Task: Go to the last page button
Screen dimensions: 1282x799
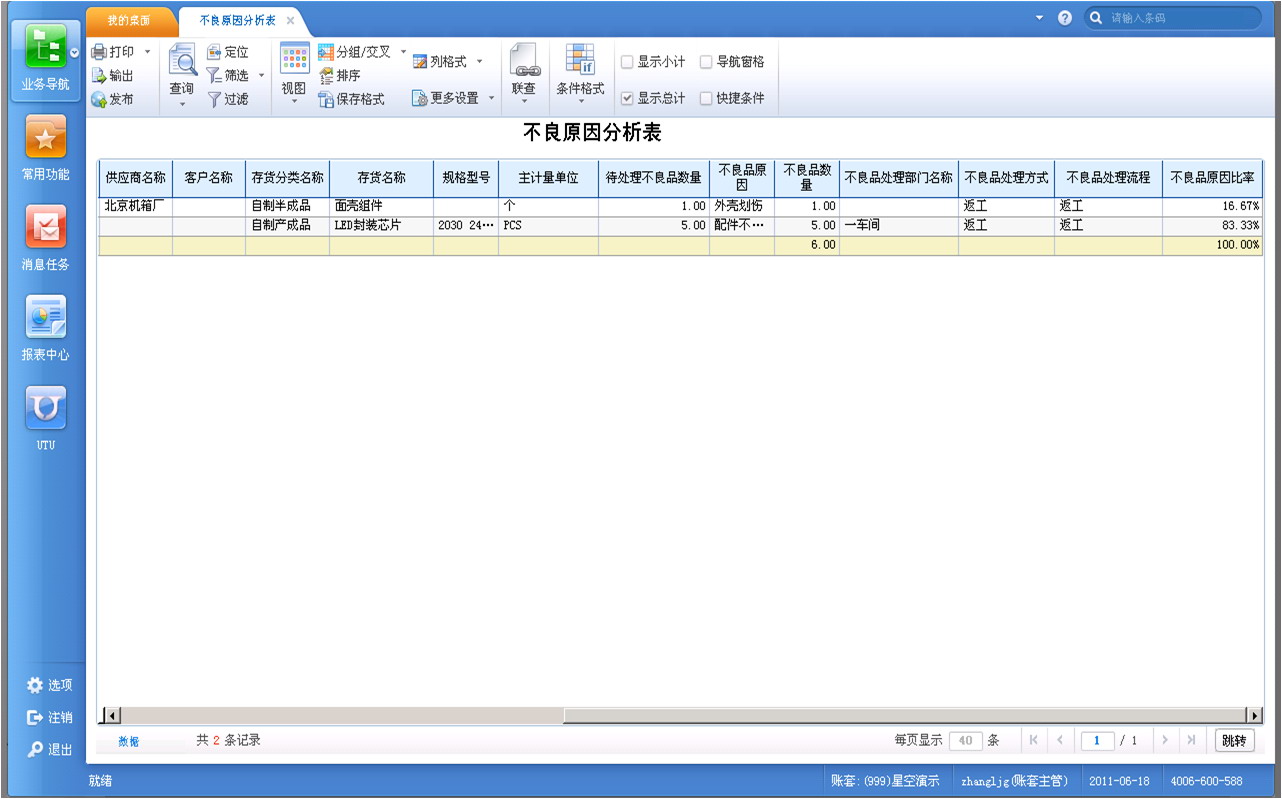Action: (x=1191, y=740)
